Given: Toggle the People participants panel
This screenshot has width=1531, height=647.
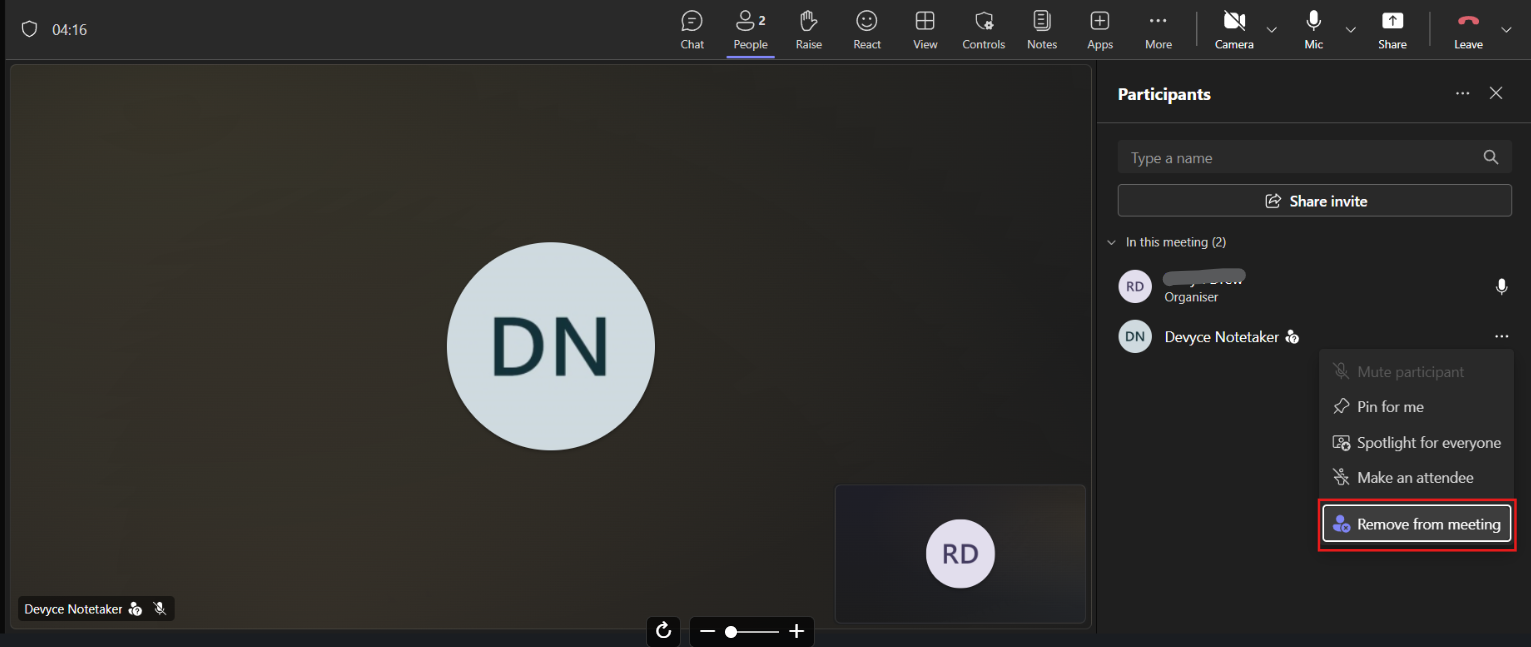Looking at the screenshot, I should coord(750,30).
